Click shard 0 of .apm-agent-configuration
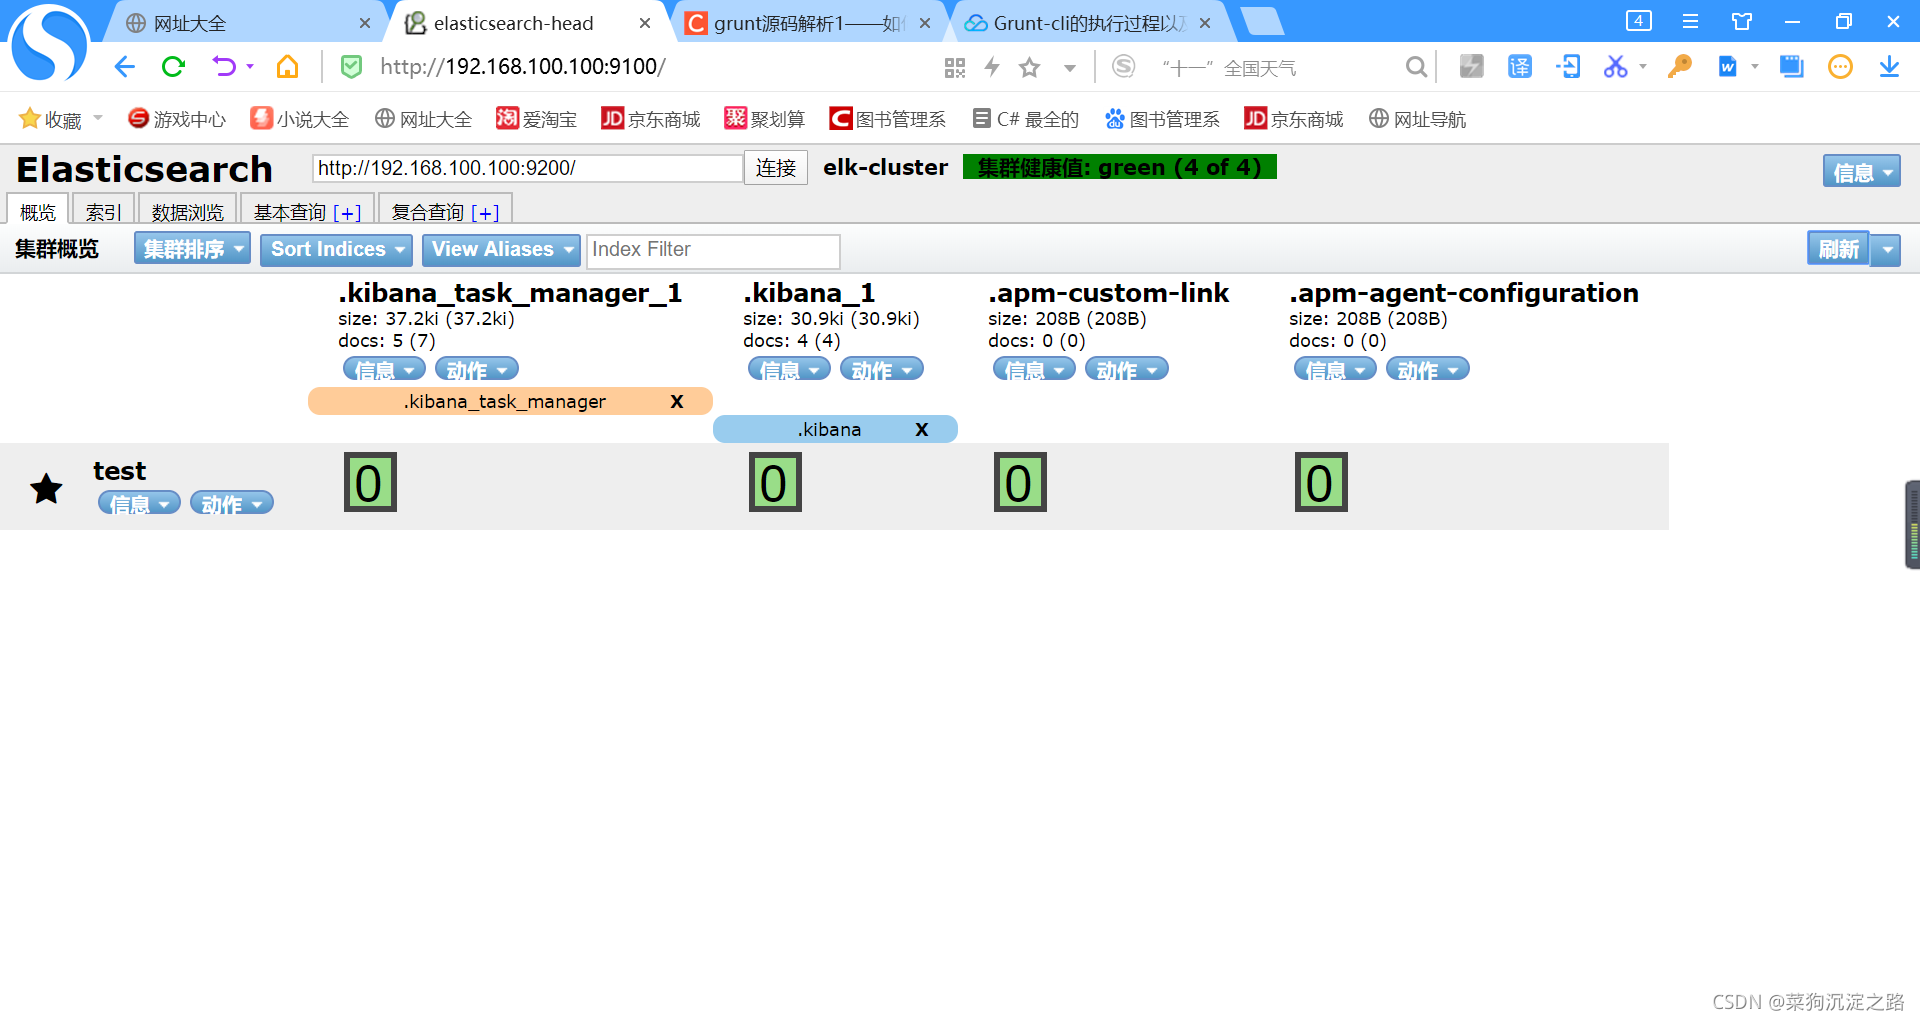Screen dimensions: 1920x1020 point(1321,483)
